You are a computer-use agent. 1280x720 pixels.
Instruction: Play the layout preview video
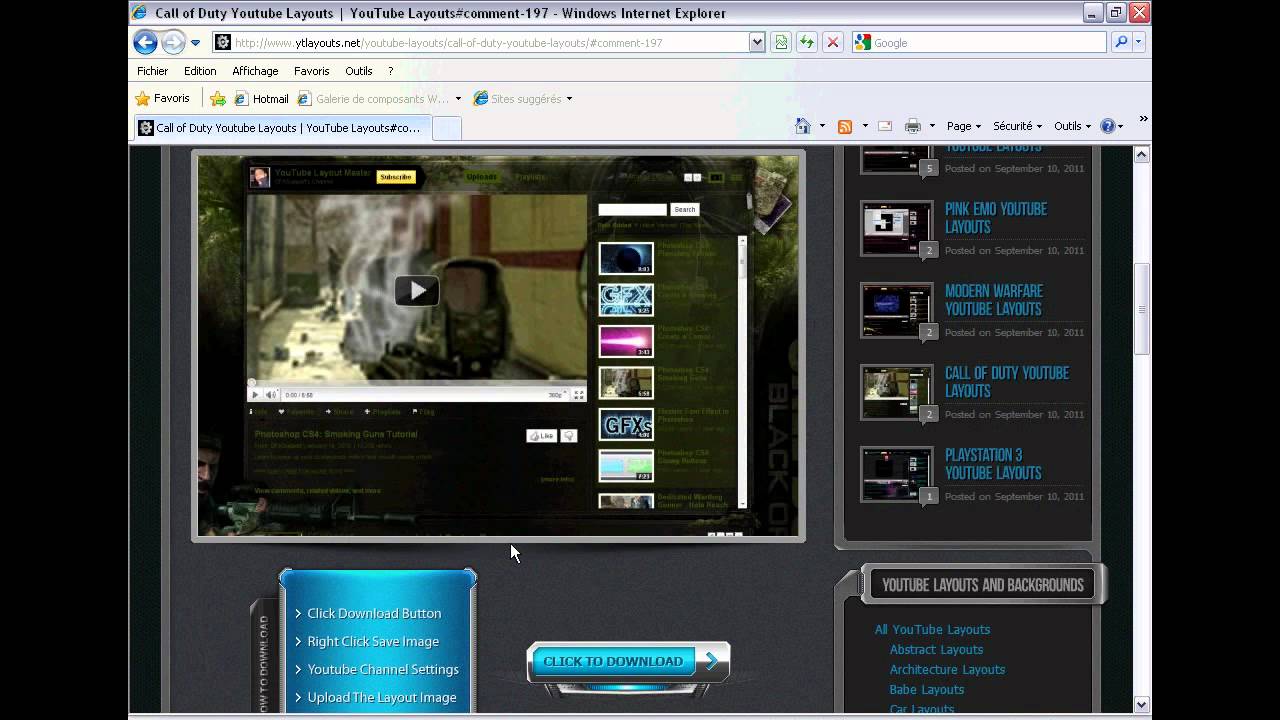click(416, 290)
